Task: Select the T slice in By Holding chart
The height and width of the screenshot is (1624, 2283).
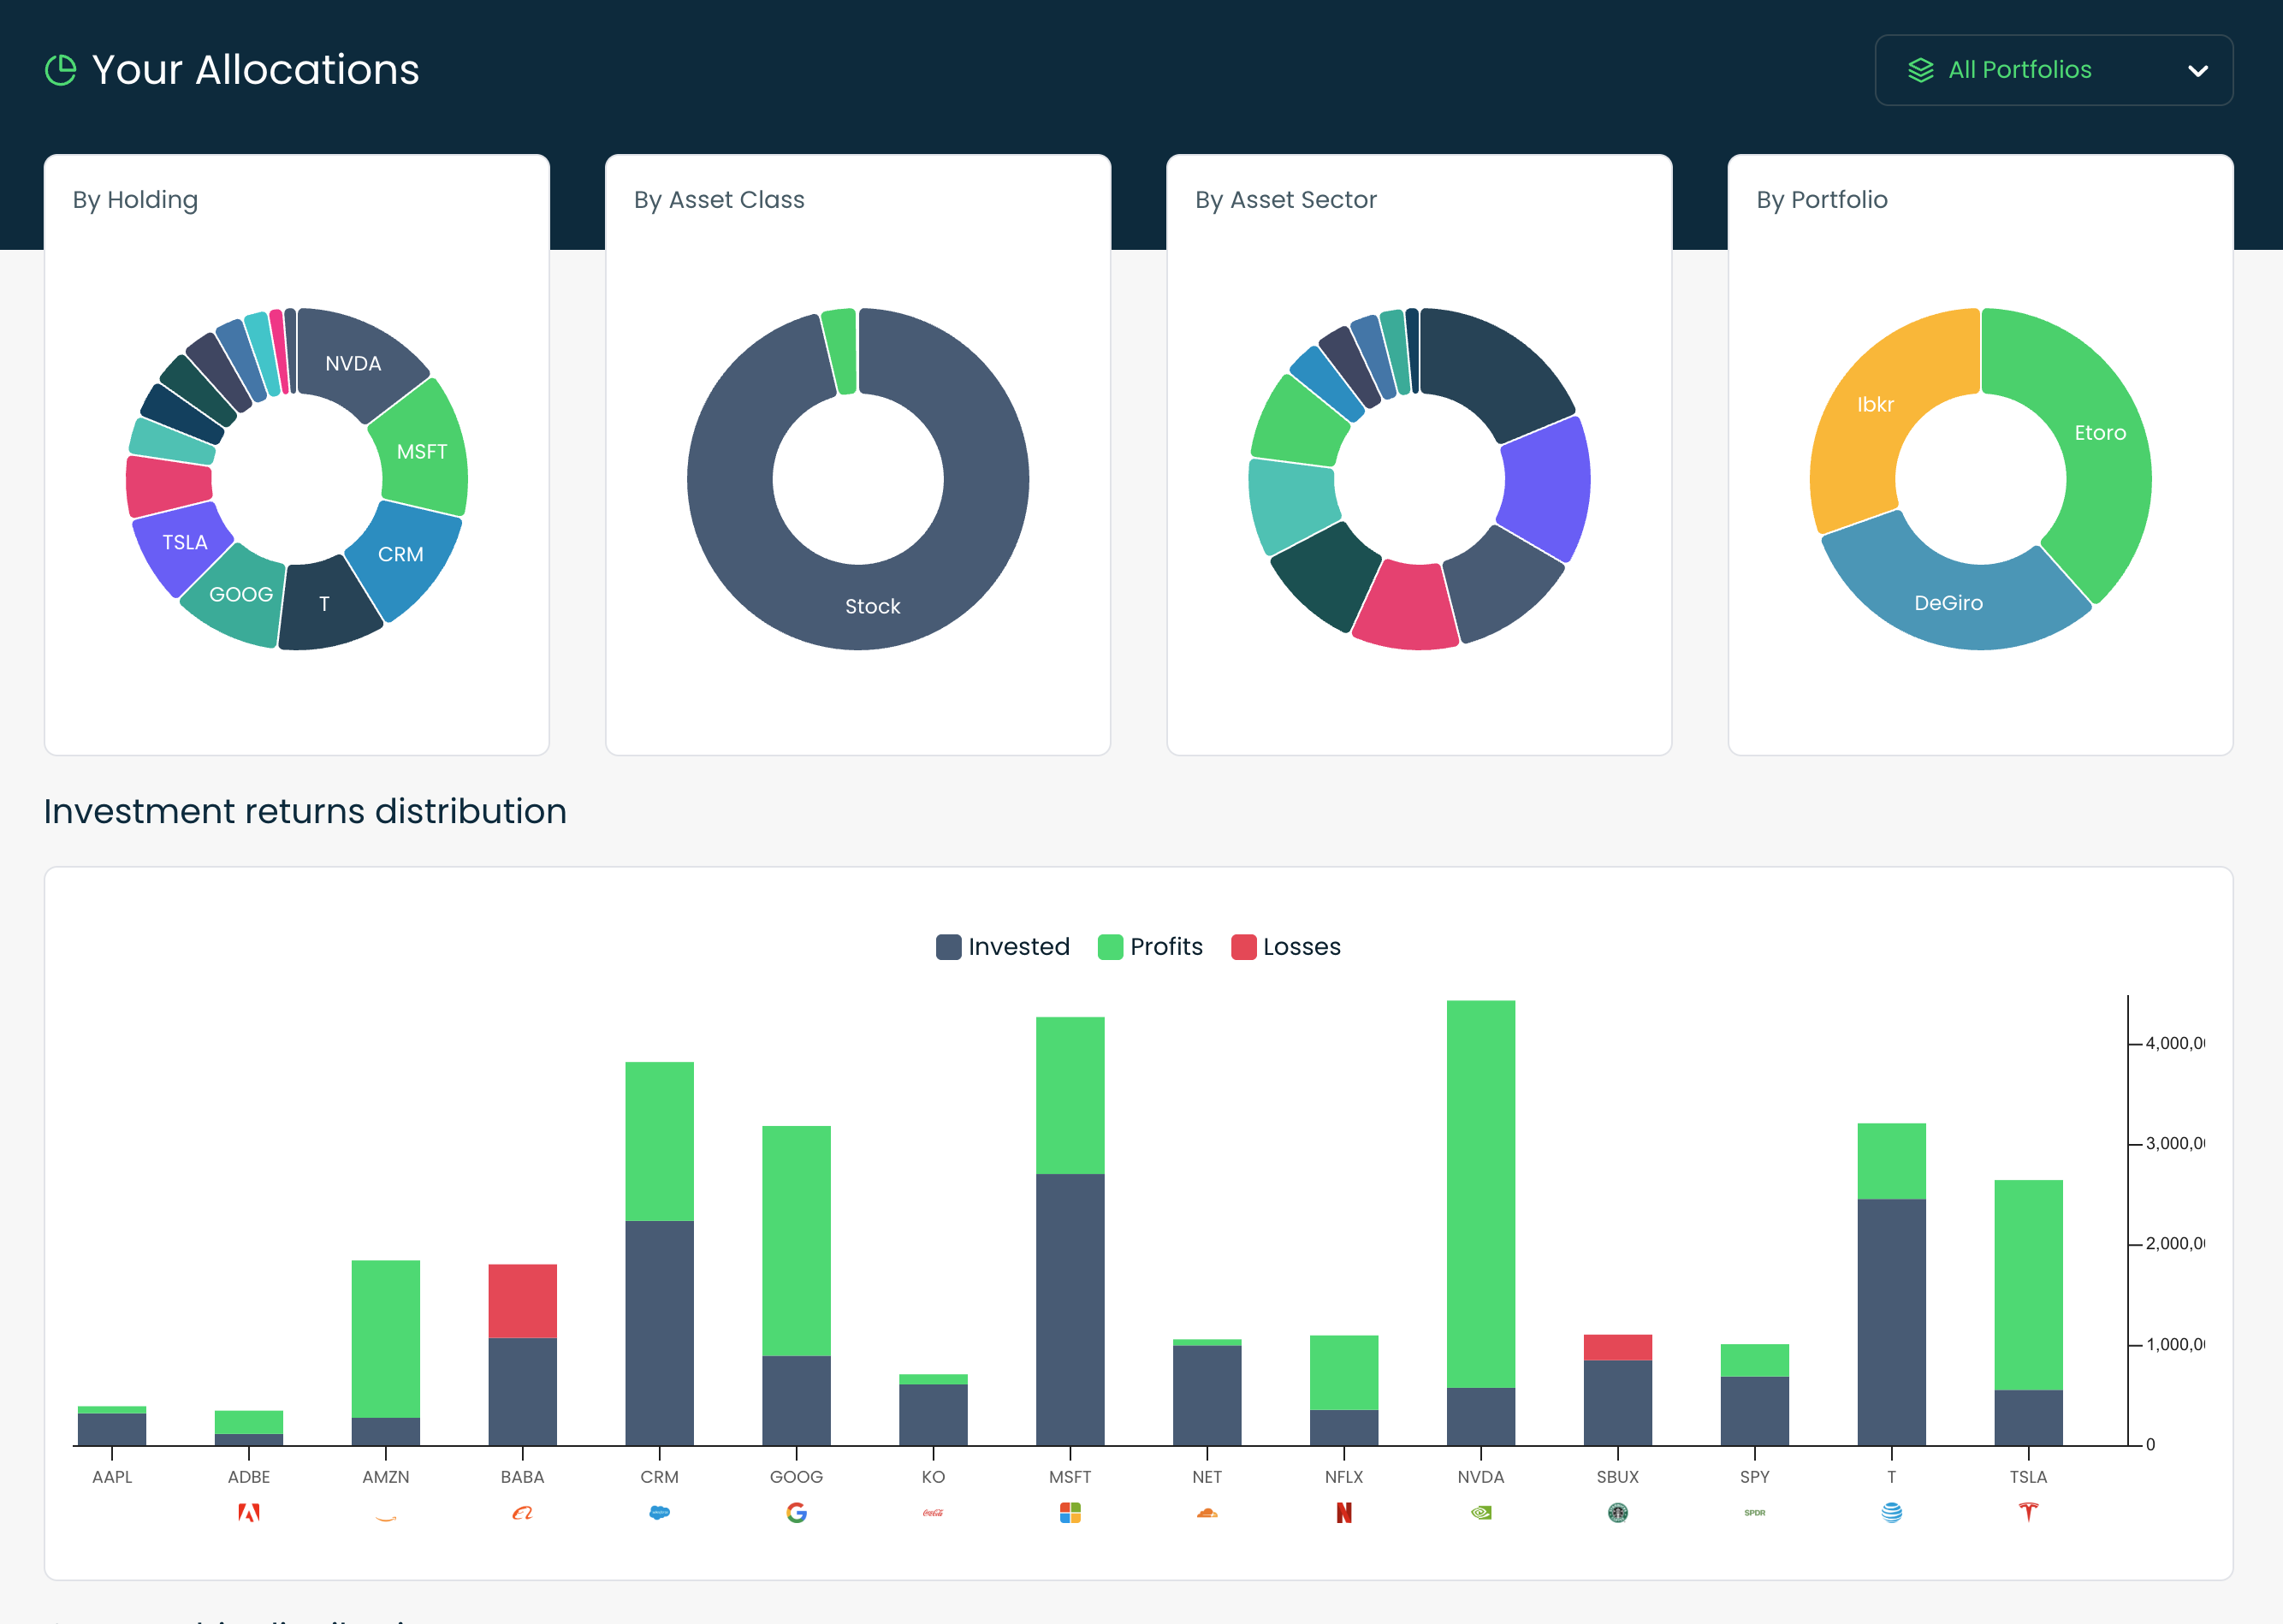Action: [325, 604]
